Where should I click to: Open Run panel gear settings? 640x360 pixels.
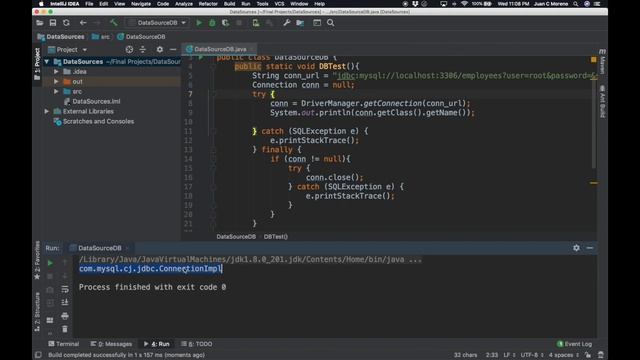tap(576, 248)
